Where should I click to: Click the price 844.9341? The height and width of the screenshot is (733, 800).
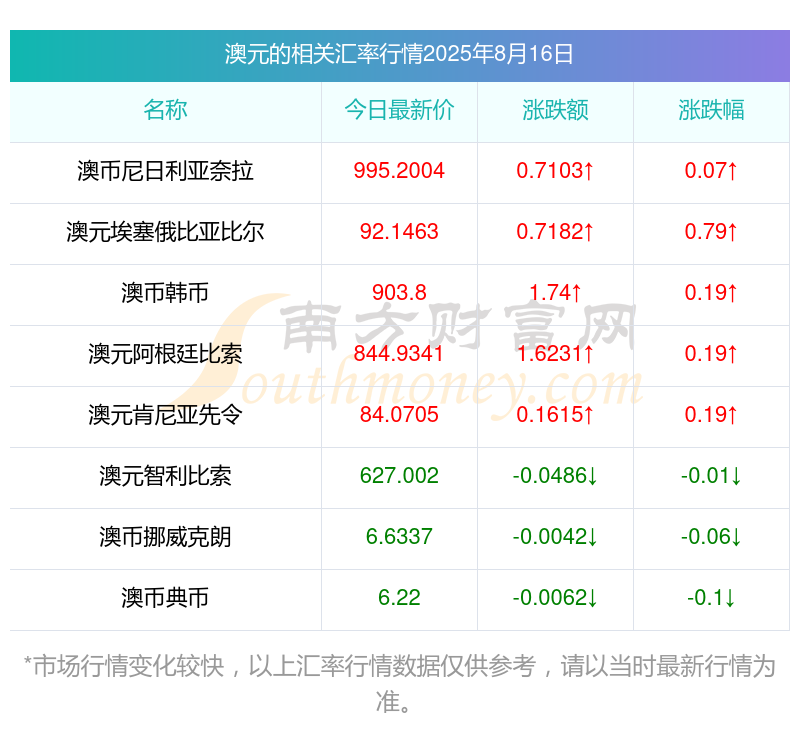tap(399, 354)
